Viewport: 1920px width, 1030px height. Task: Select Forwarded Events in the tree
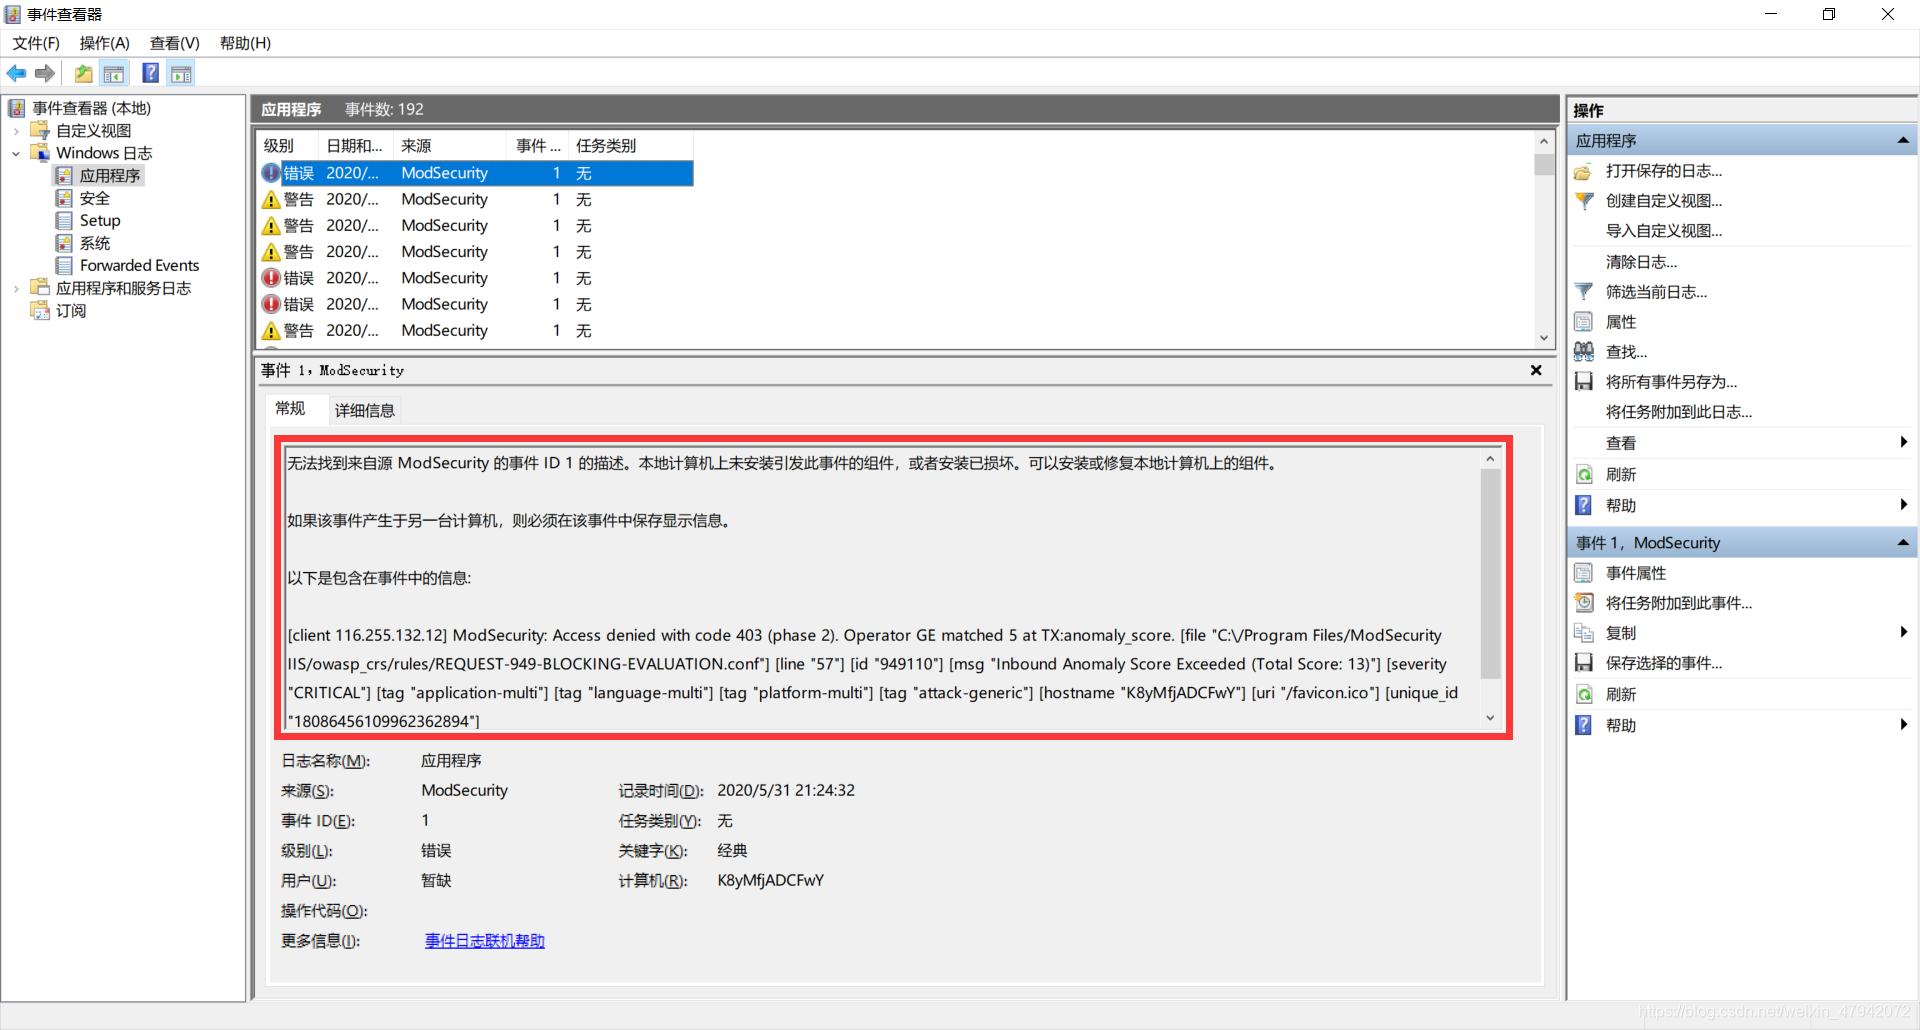tap(139, 266)
